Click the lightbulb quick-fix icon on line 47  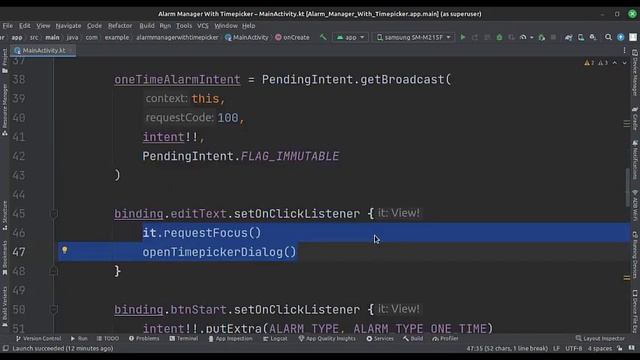(64, 250)
